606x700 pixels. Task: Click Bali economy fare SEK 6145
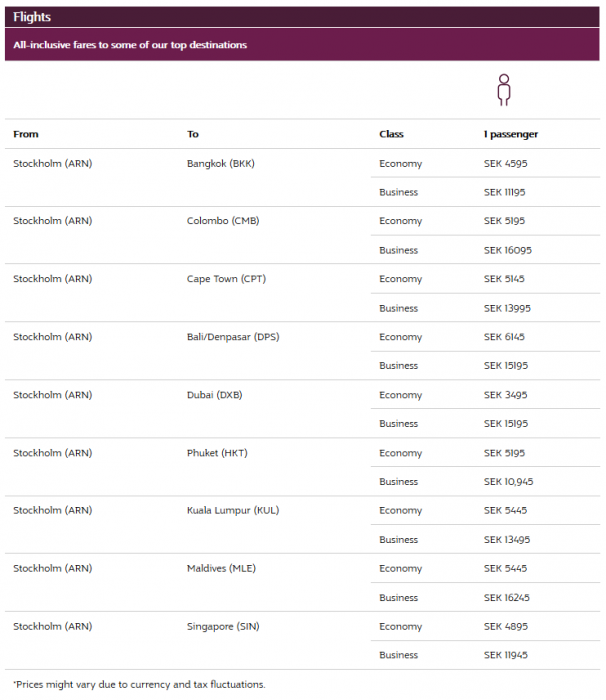coord(505,337)
